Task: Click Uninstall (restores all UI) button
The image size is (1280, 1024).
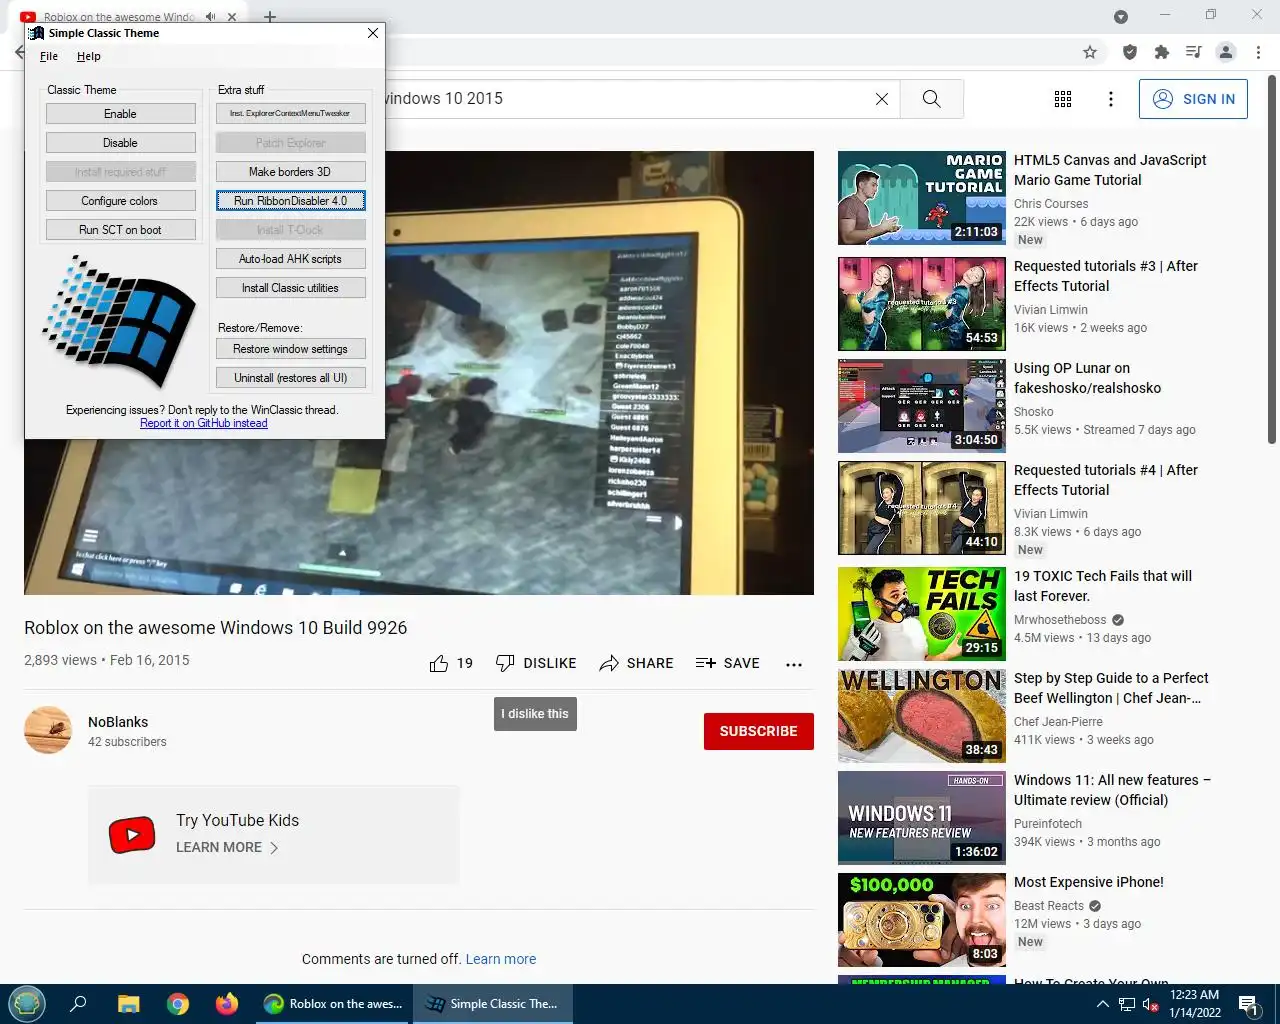Action: 291,378
